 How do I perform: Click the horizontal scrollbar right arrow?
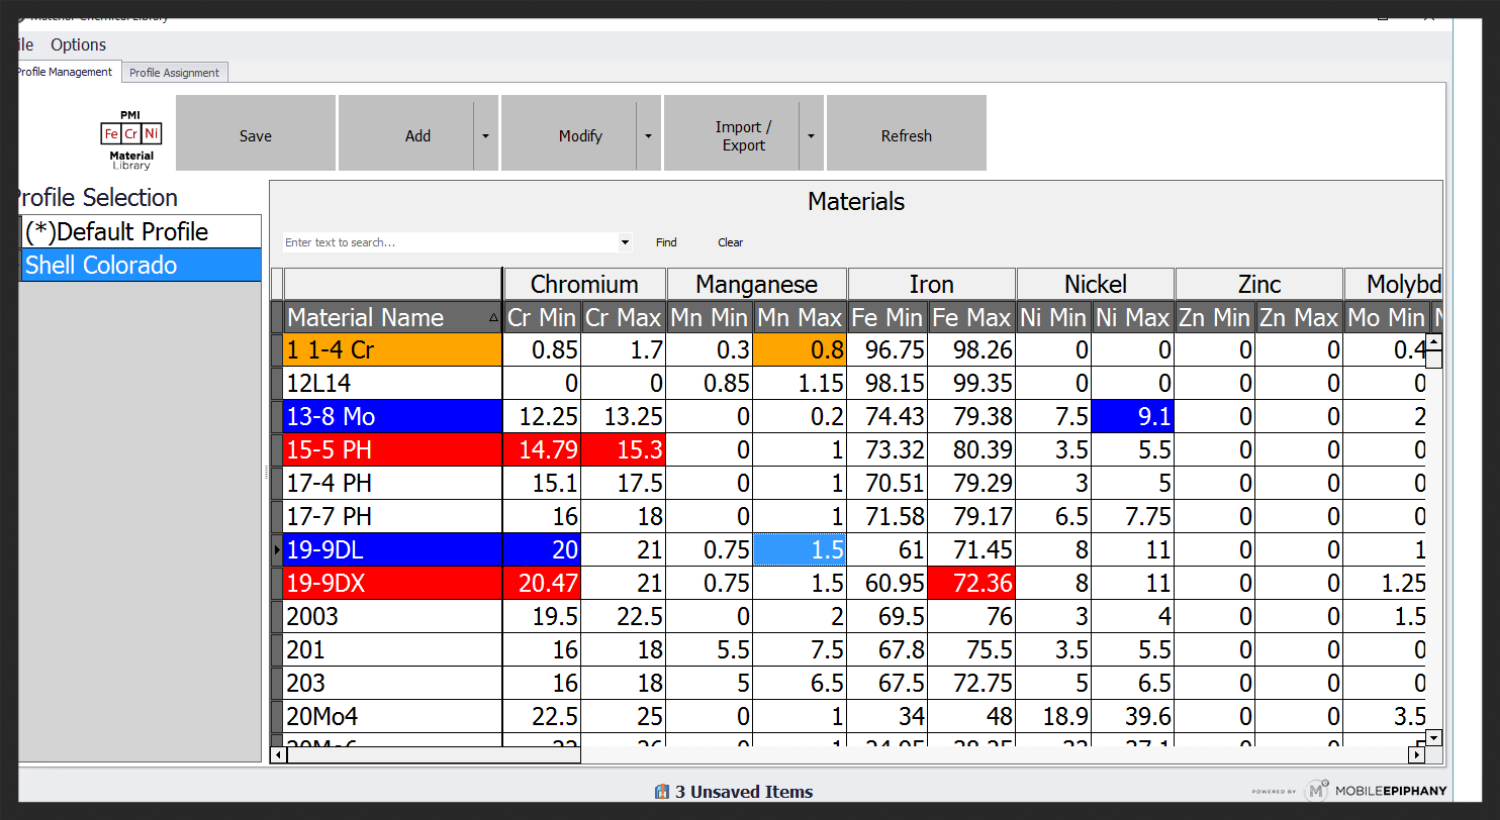point(1416,755)
